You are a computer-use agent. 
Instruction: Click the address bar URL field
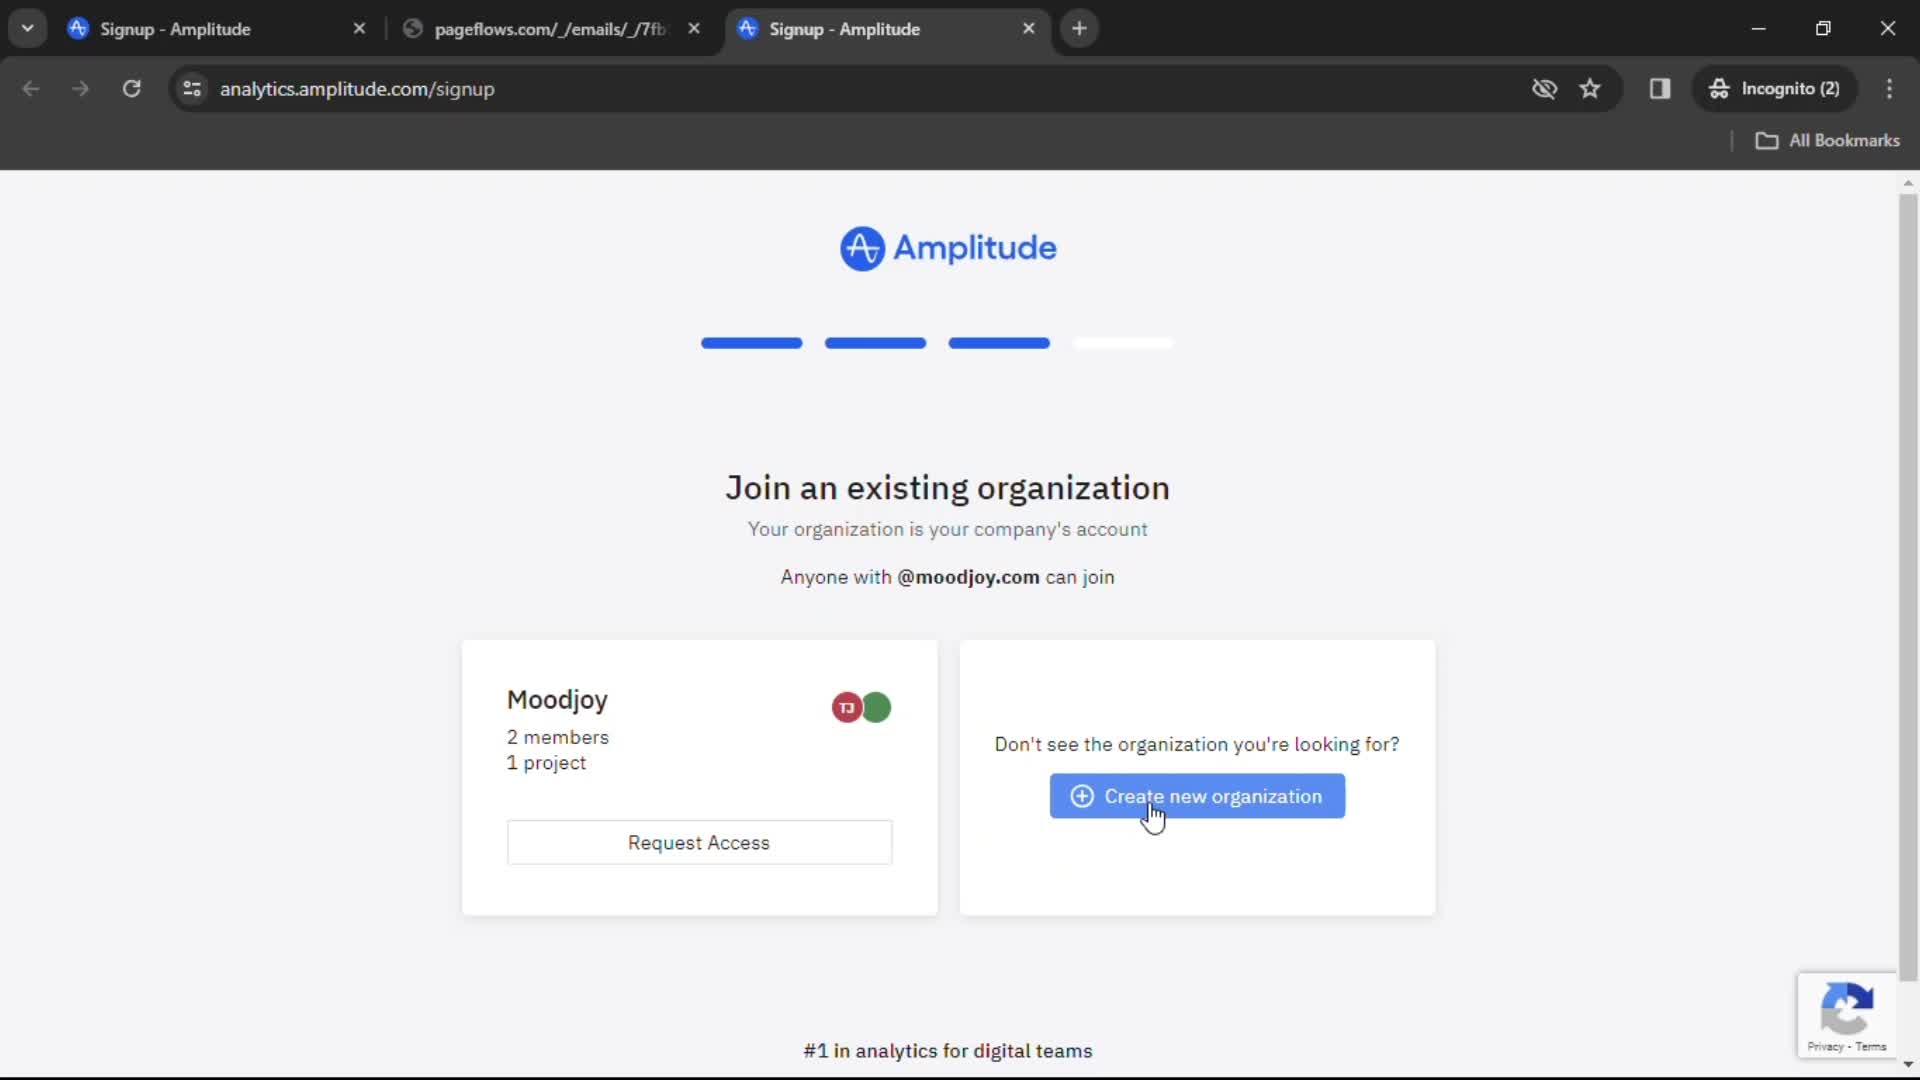(x=357, y=88)
